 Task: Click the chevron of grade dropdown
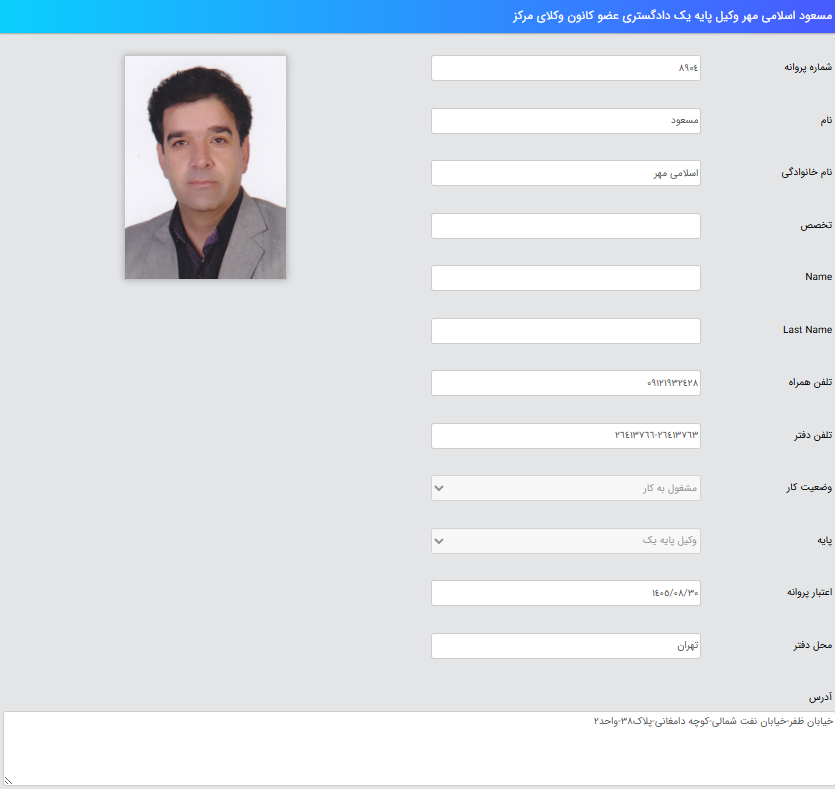439,541
